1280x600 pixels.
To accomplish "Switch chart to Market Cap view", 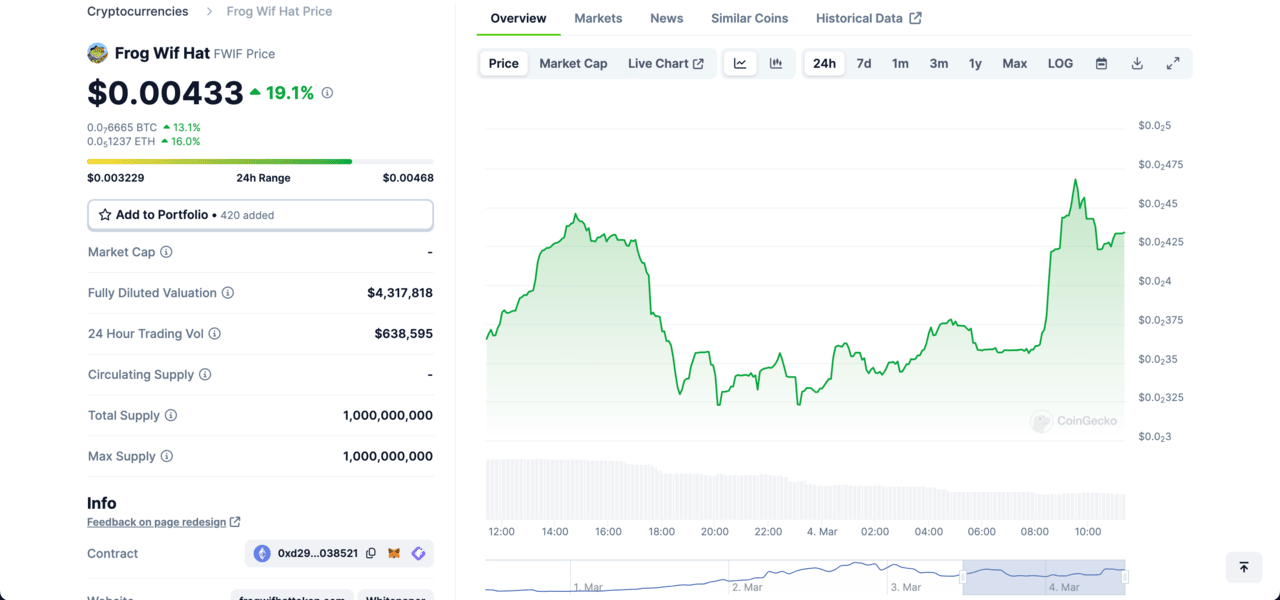I will point(573,63).
